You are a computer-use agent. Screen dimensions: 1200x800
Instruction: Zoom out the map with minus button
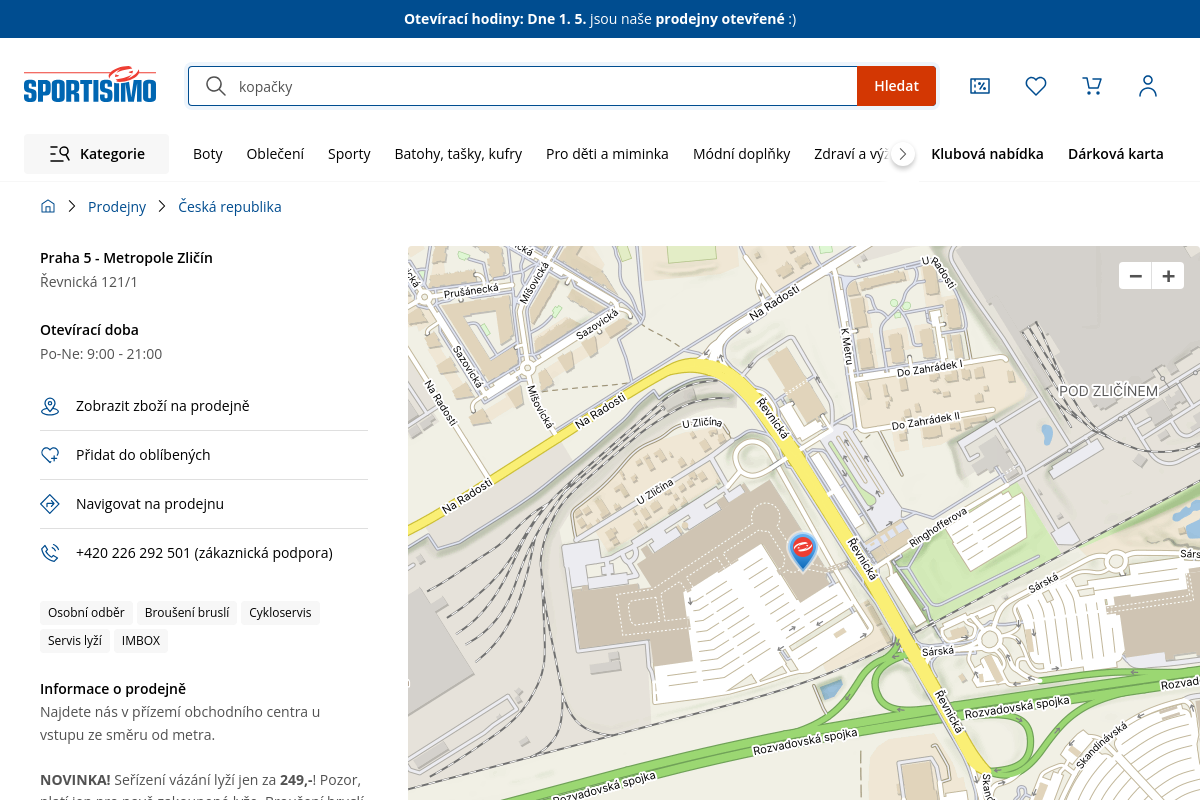(1135, 276)
